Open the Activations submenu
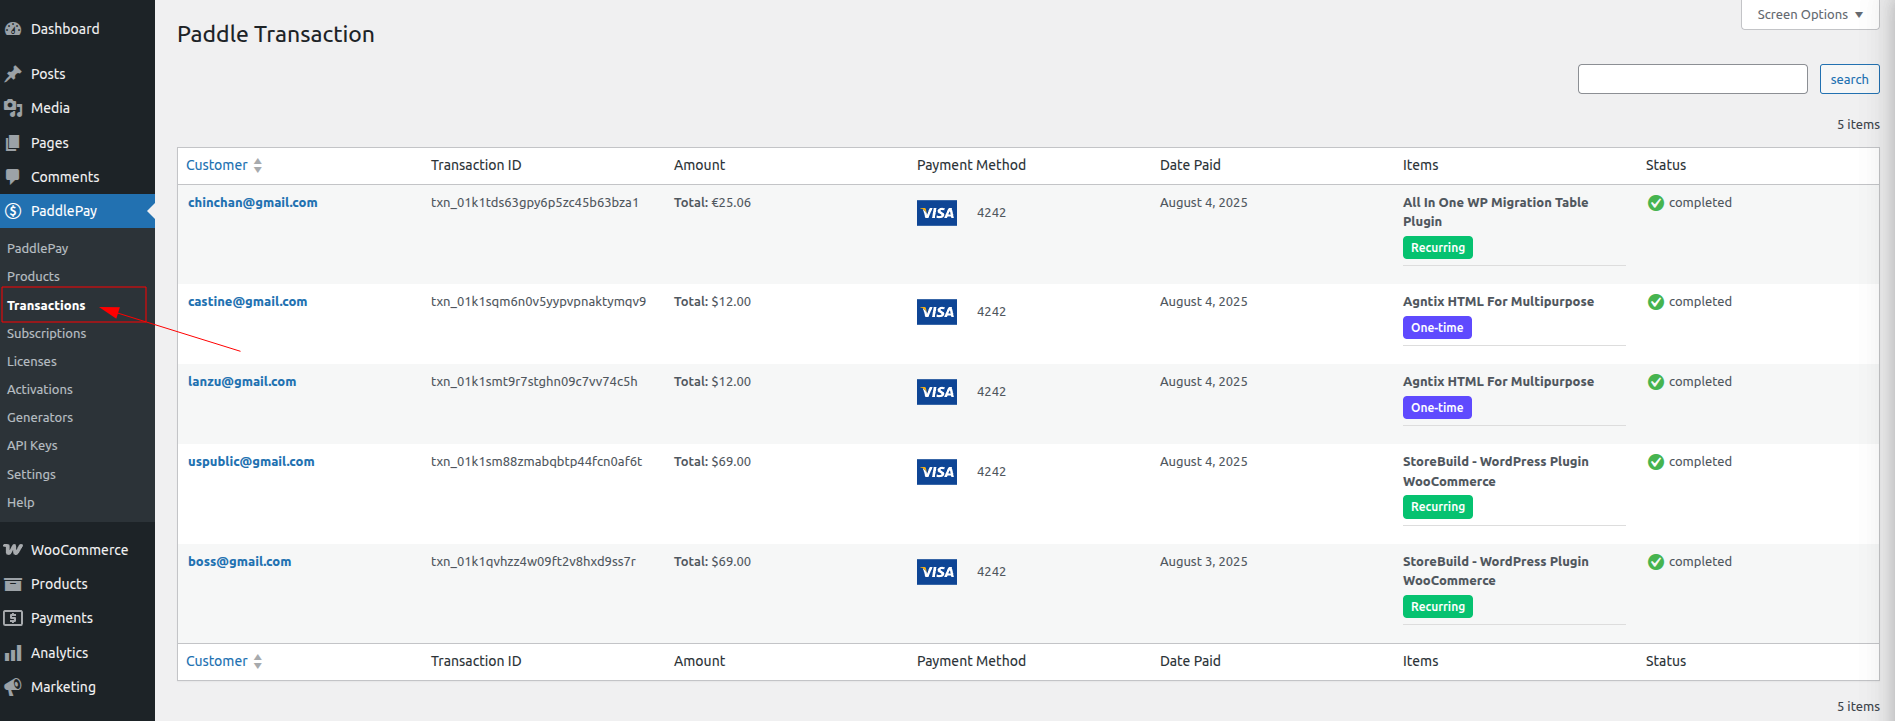This screenshot has height=721, width=1895. [40, 389]
